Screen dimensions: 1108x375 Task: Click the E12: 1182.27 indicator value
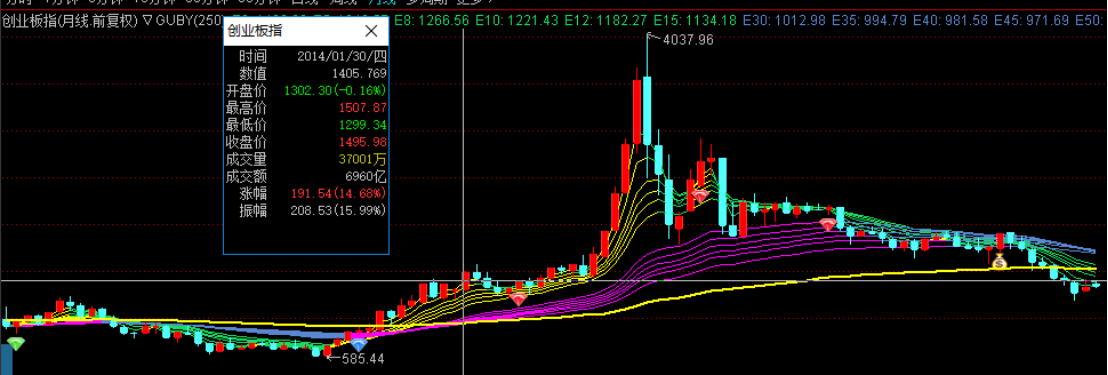point(606,20)
